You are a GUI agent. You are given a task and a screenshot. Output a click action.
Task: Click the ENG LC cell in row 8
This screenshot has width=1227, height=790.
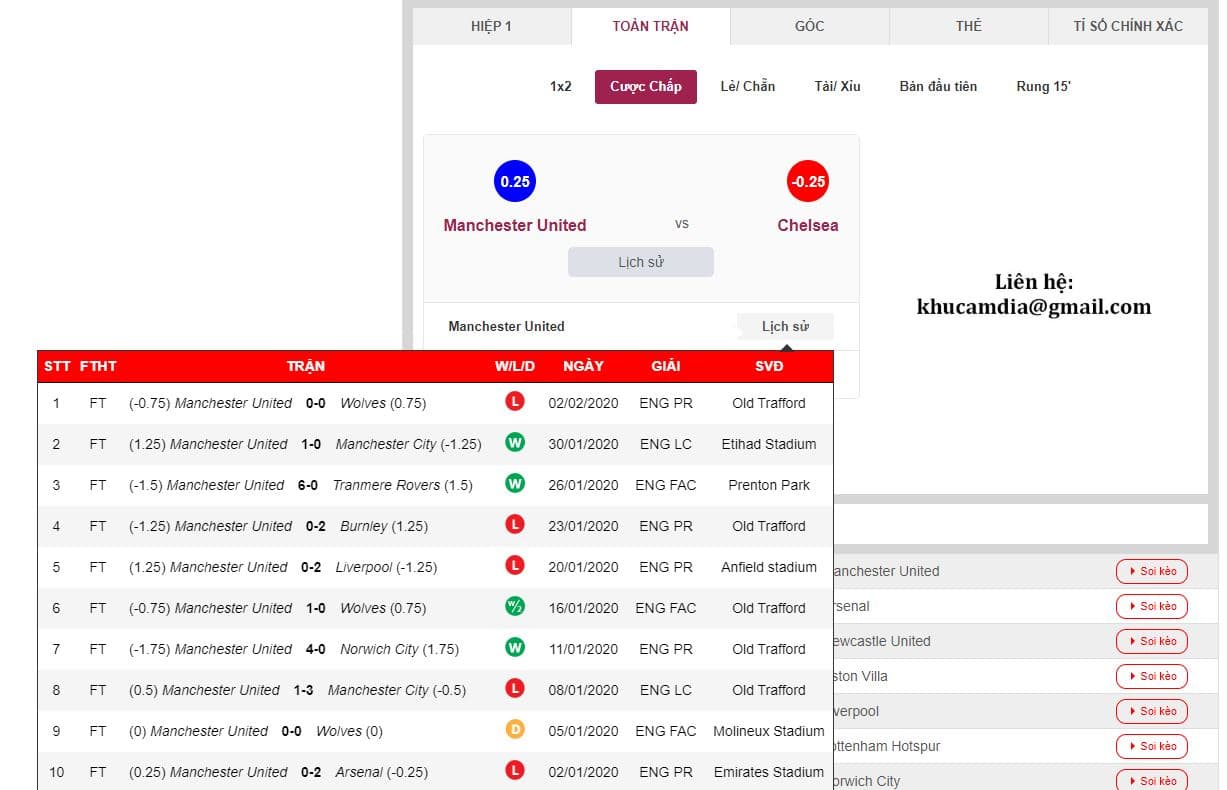coord(666,690)
